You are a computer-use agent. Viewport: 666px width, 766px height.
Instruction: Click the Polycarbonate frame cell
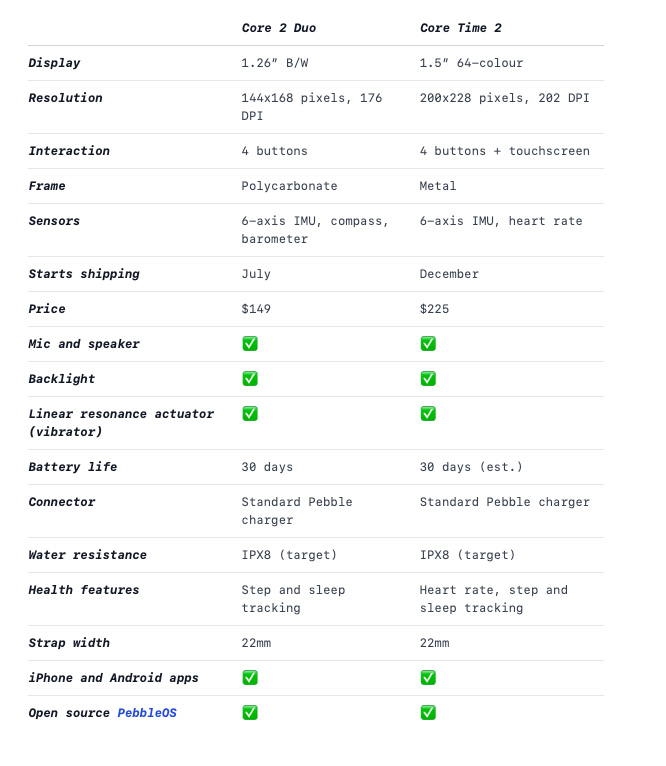[x=289, y=186]
